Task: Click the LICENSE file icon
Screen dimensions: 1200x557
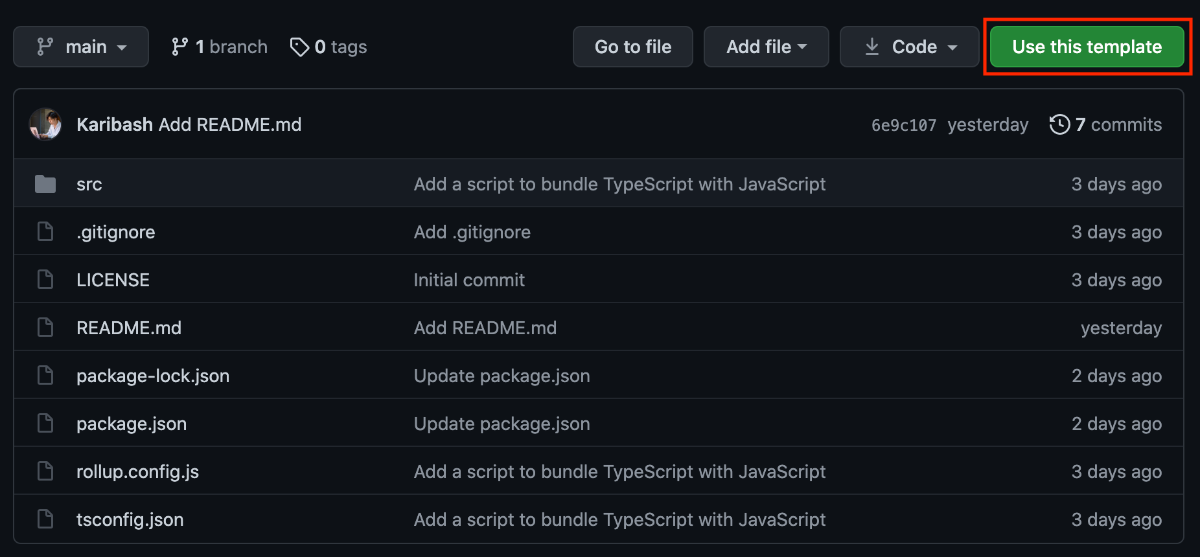Action: click(45, 280)
